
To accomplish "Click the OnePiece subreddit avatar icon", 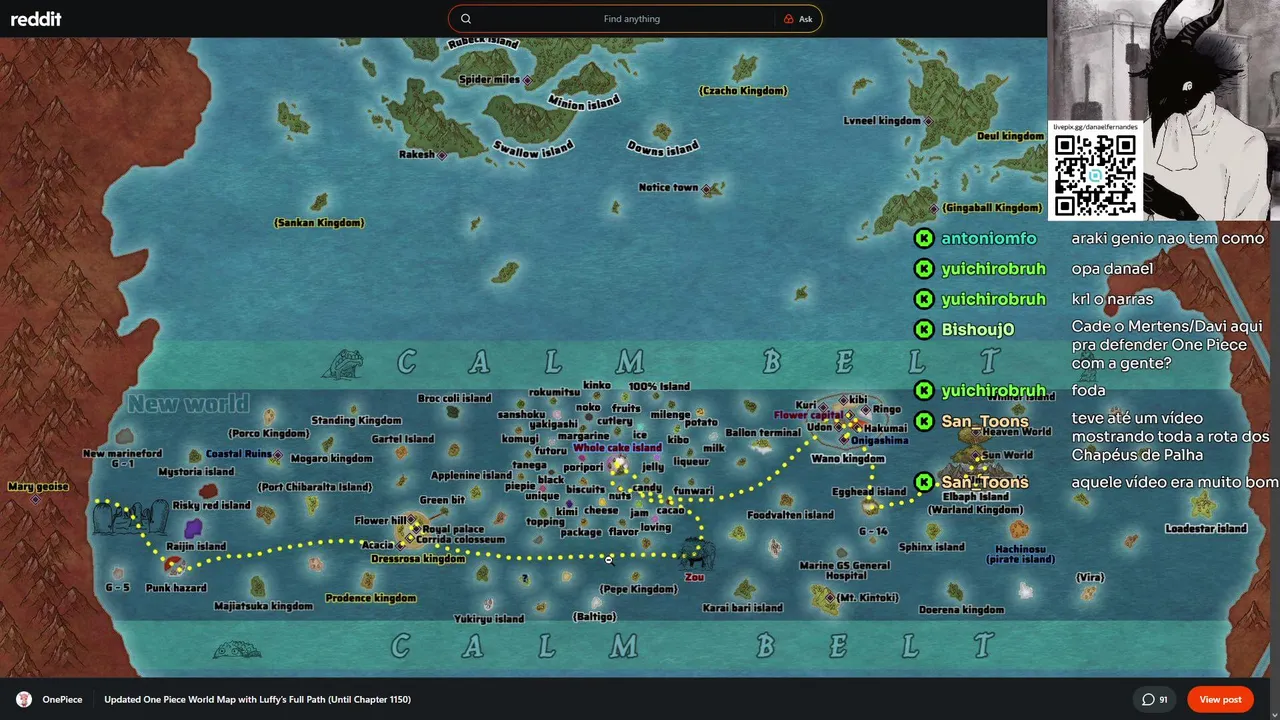I will point(24,699).
